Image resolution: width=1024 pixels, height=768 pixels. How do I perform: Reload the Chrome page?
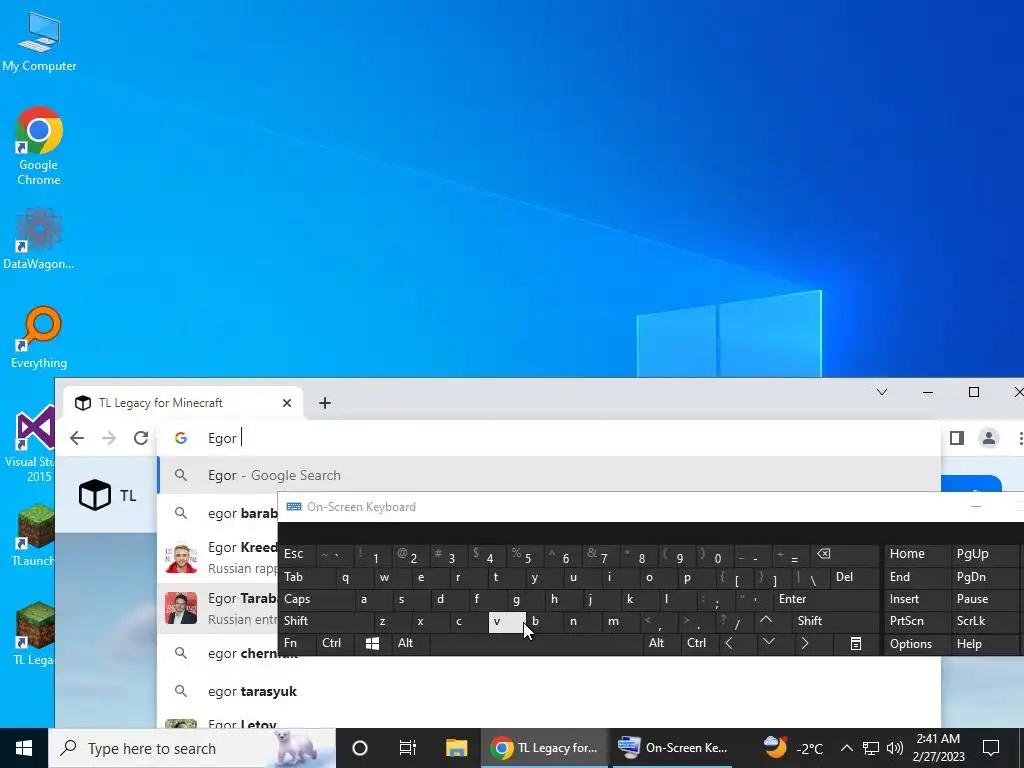point(141,438)
